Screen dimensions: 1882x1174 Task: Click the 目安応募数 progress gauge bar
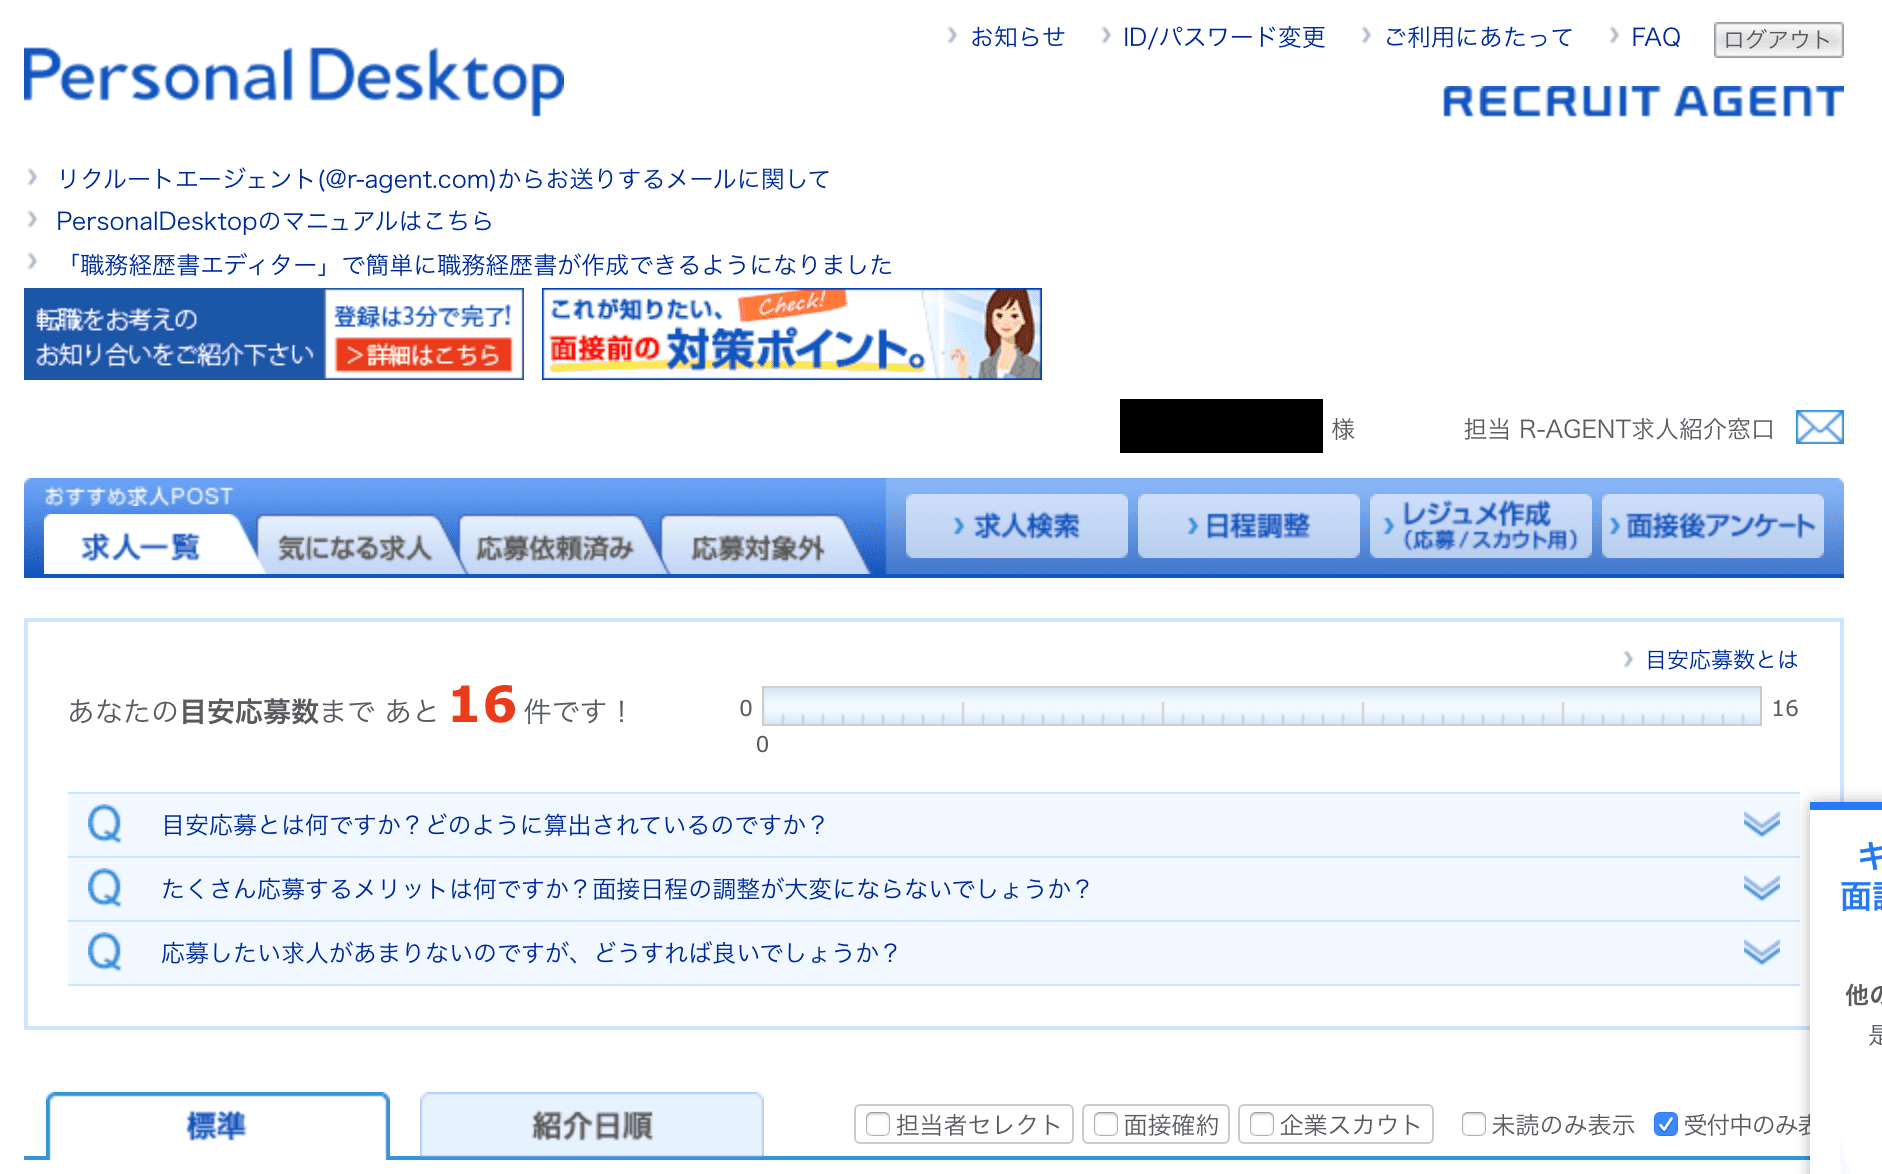pos(1261,706)
